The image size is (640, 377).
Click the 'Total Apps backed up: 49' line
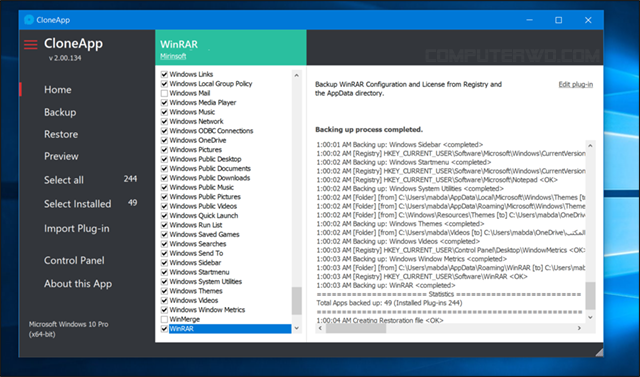(389, 303)
